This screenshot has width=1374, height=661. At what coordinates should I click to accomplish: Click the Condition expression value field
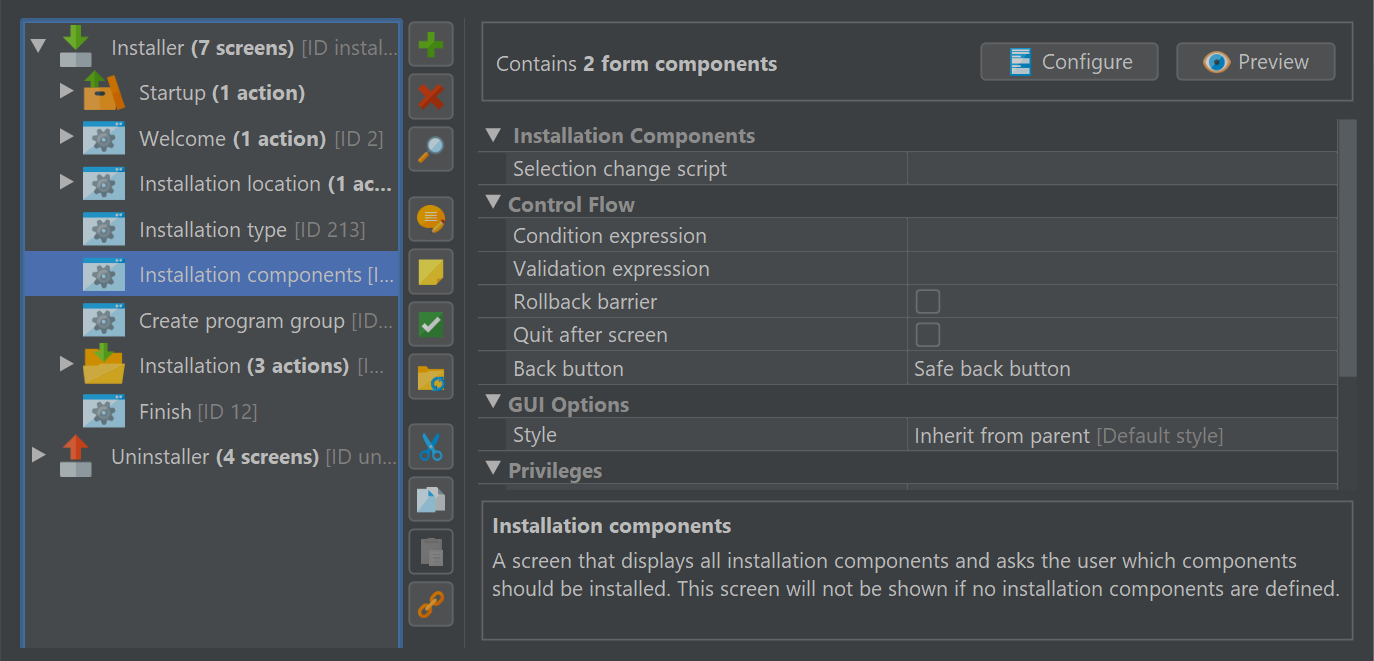coord(1122,236)
